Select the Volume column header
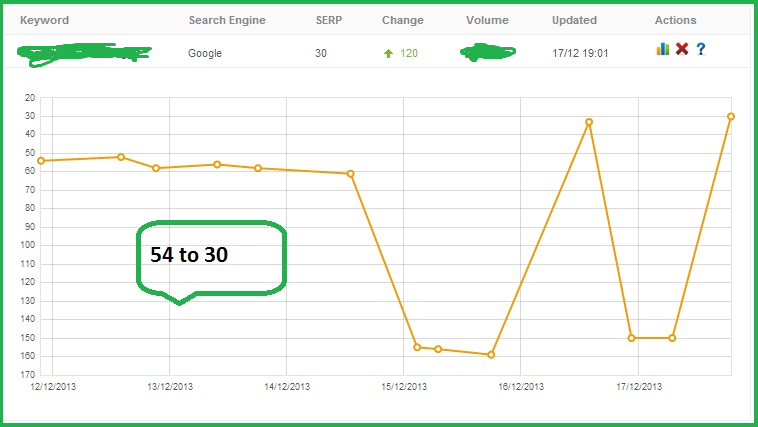The image size is (758, 427). point(487,20)
